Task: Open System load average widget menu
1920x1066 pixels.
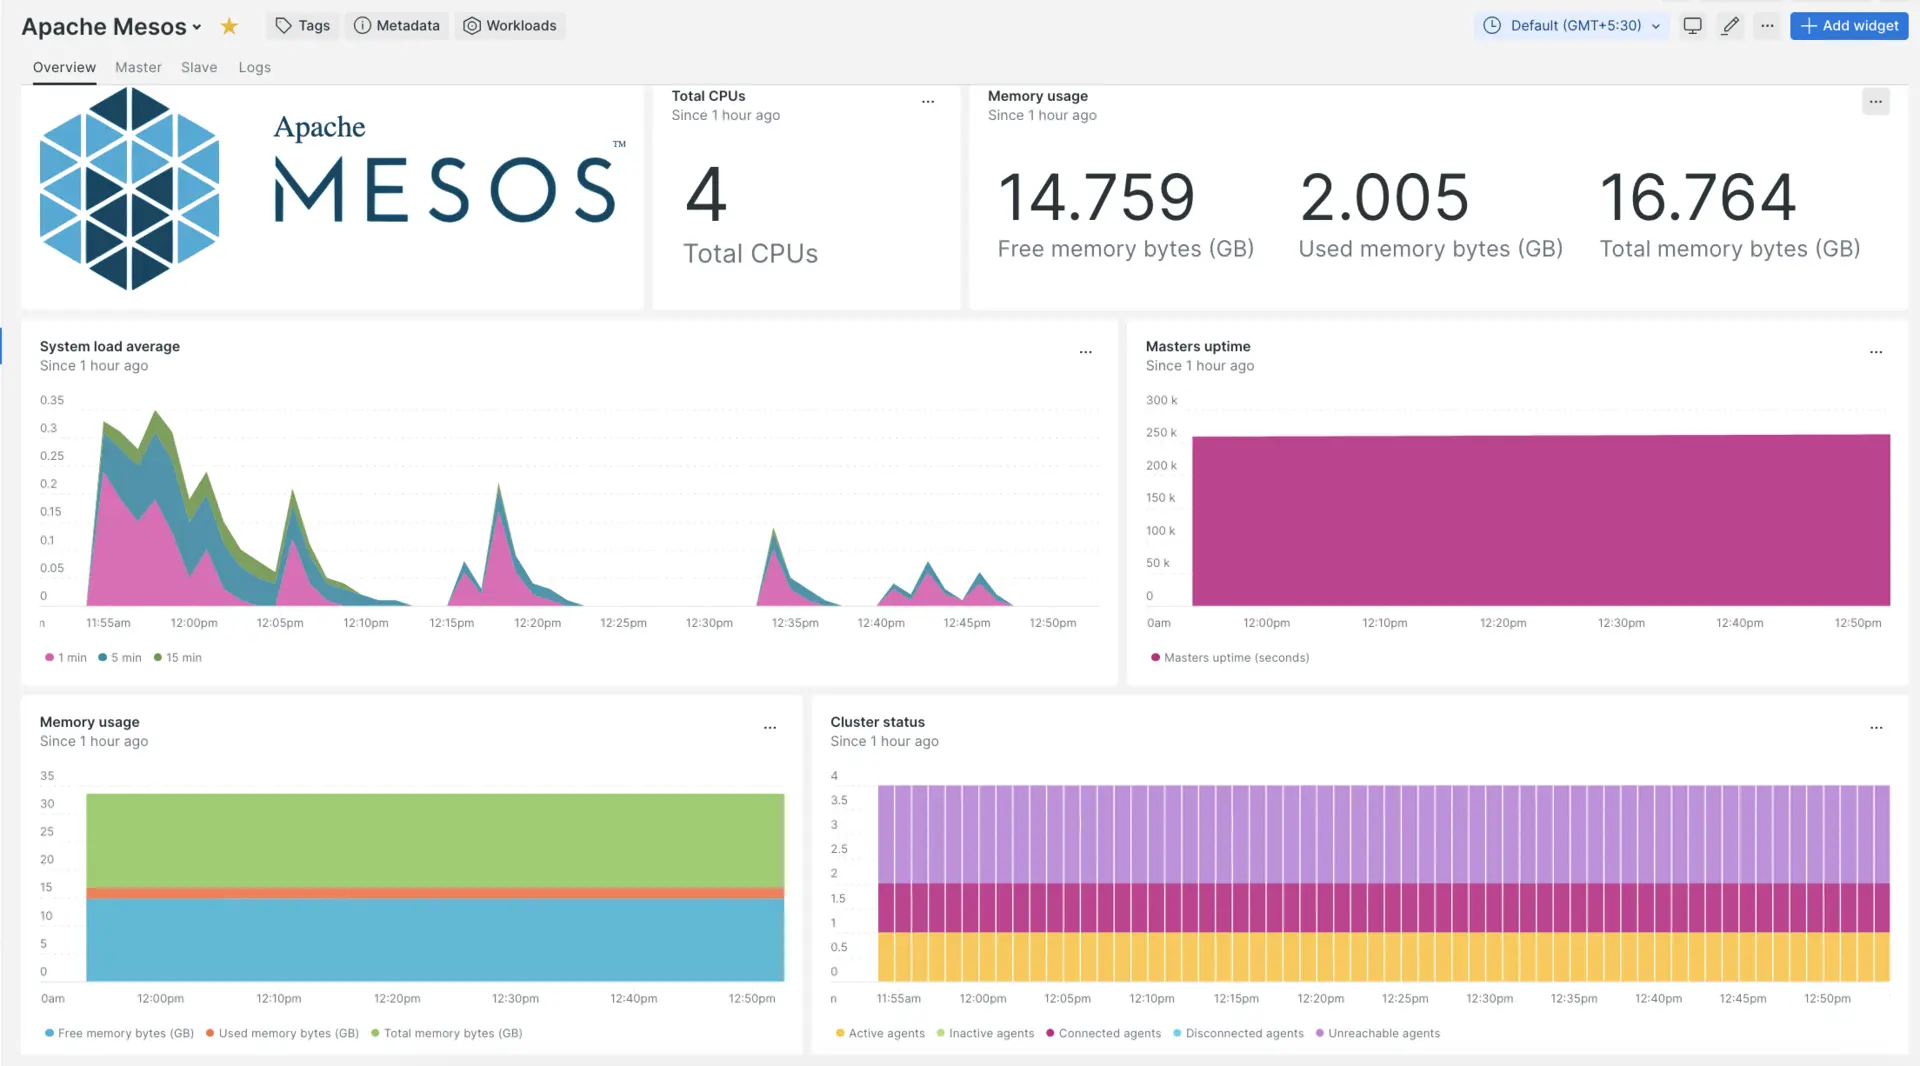Action: pos(1085,352)
